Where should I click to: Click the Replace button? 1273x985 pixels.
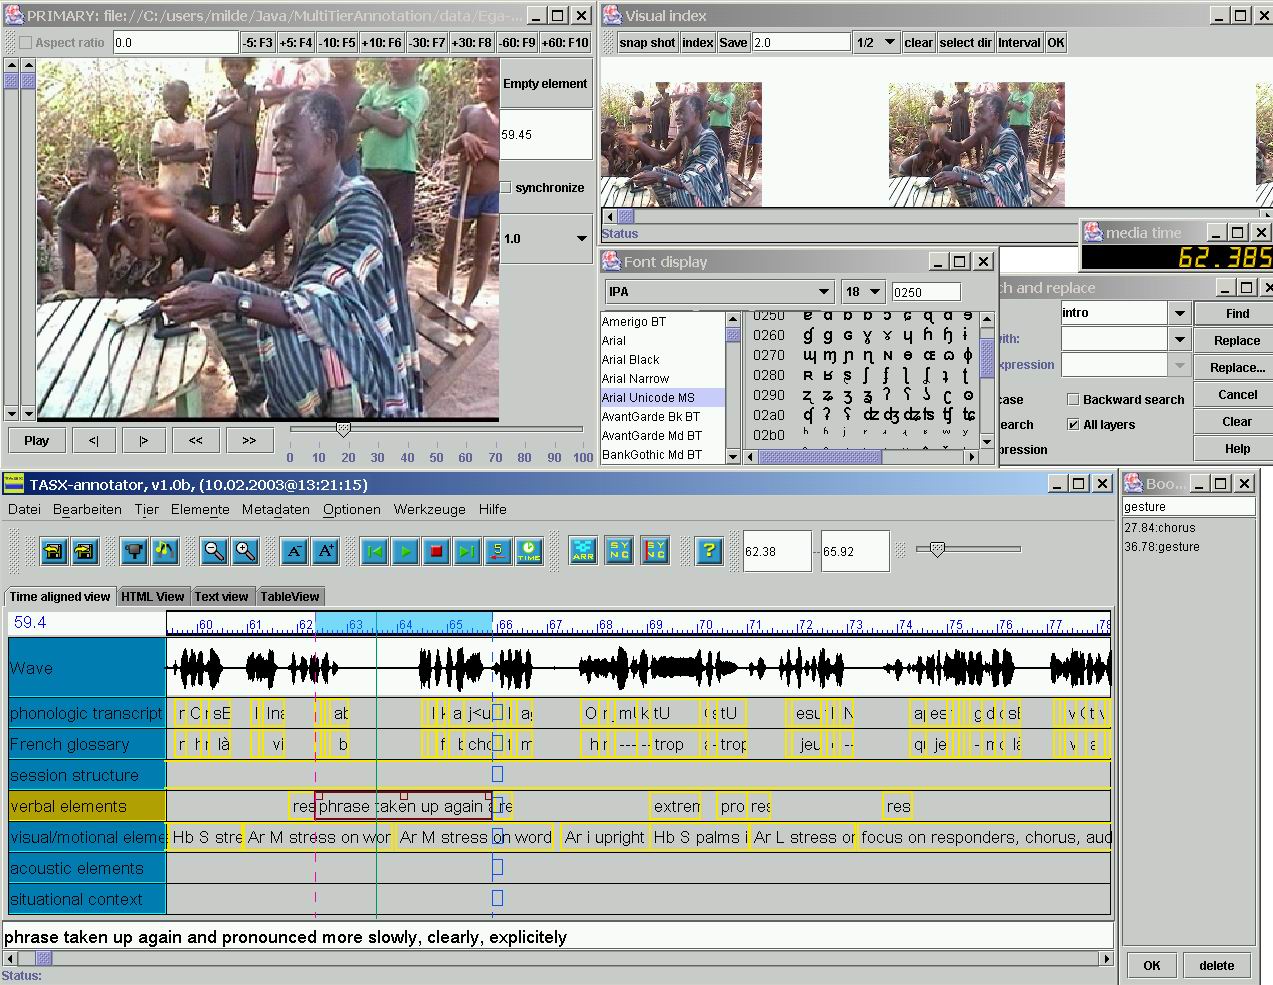point(1236,341)
